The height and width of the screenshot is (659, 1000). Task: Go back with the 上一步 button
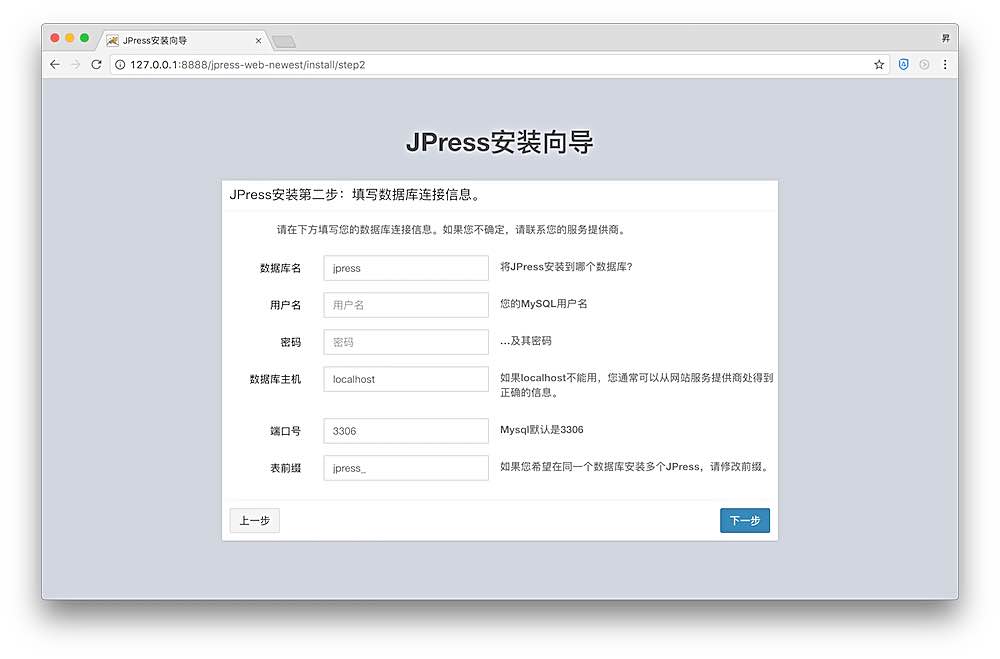(254, 521)
